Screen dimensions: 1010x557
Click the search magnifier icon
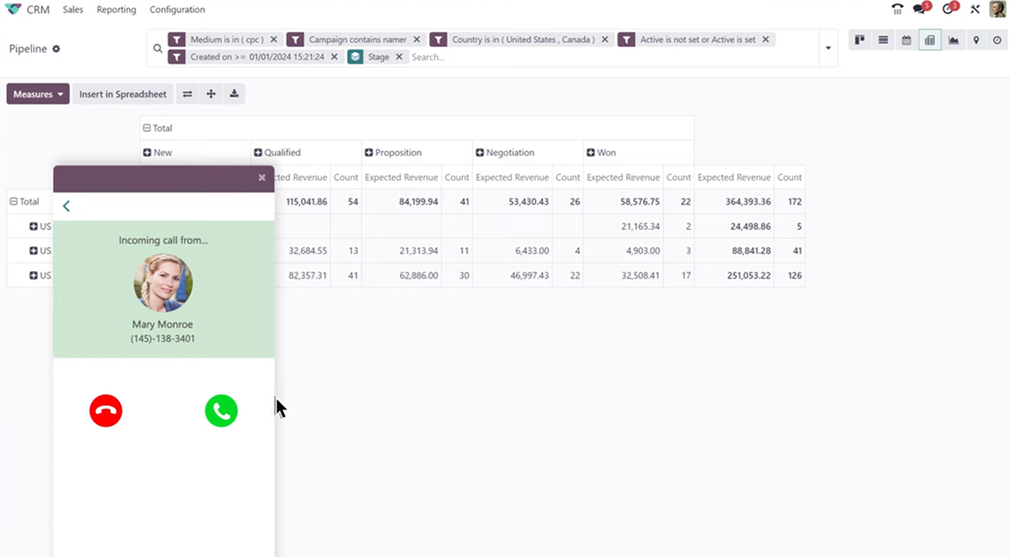tap(158, 48)
